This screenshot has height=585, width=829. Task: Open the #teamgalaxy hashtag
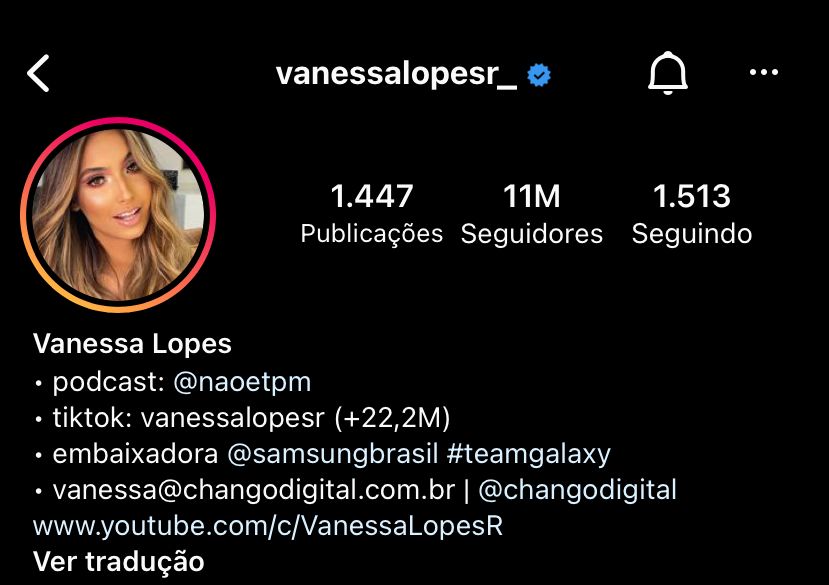pos(529,454)
